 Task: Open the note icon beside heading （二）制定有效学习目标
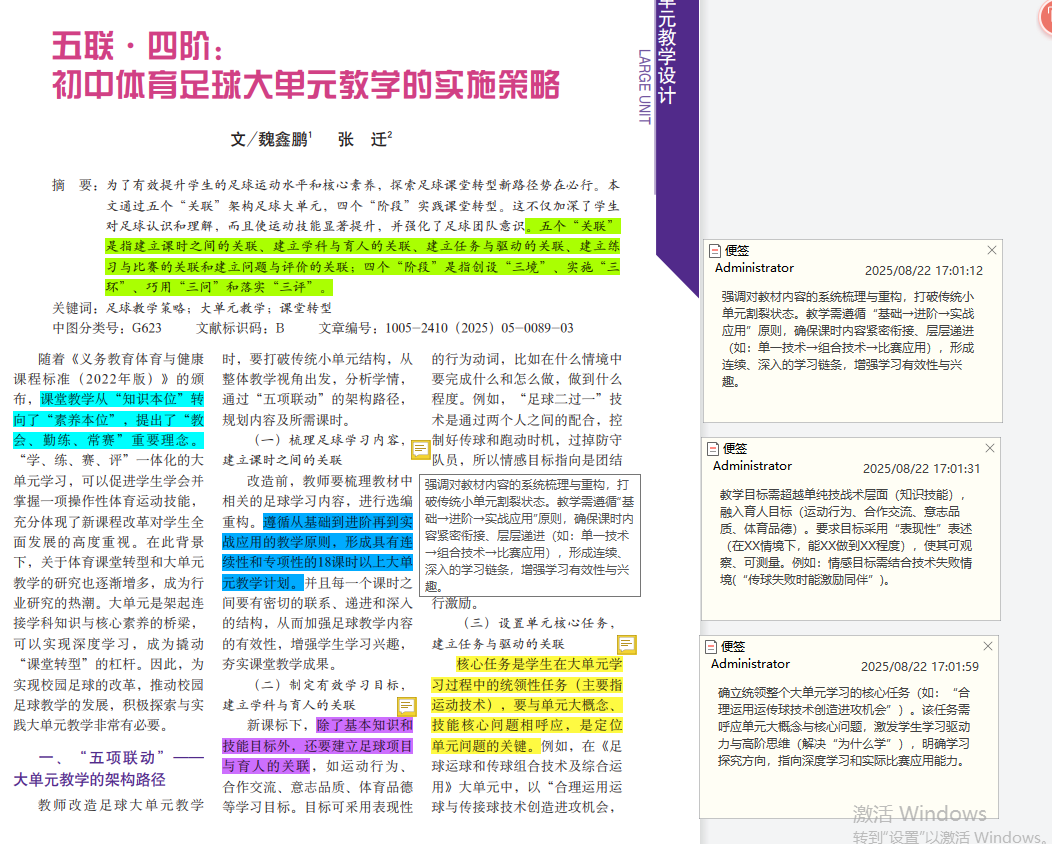point(407,706)
